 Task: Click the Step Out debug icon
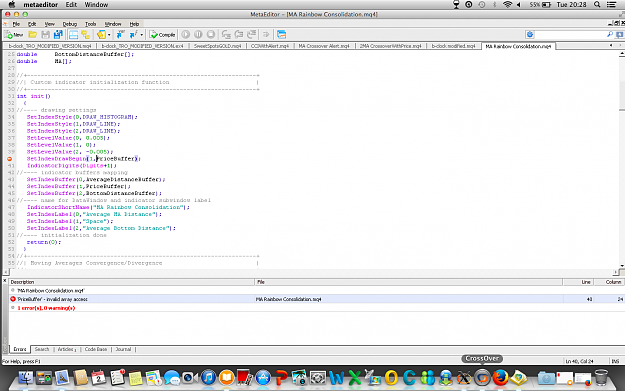tap(252, 35)
